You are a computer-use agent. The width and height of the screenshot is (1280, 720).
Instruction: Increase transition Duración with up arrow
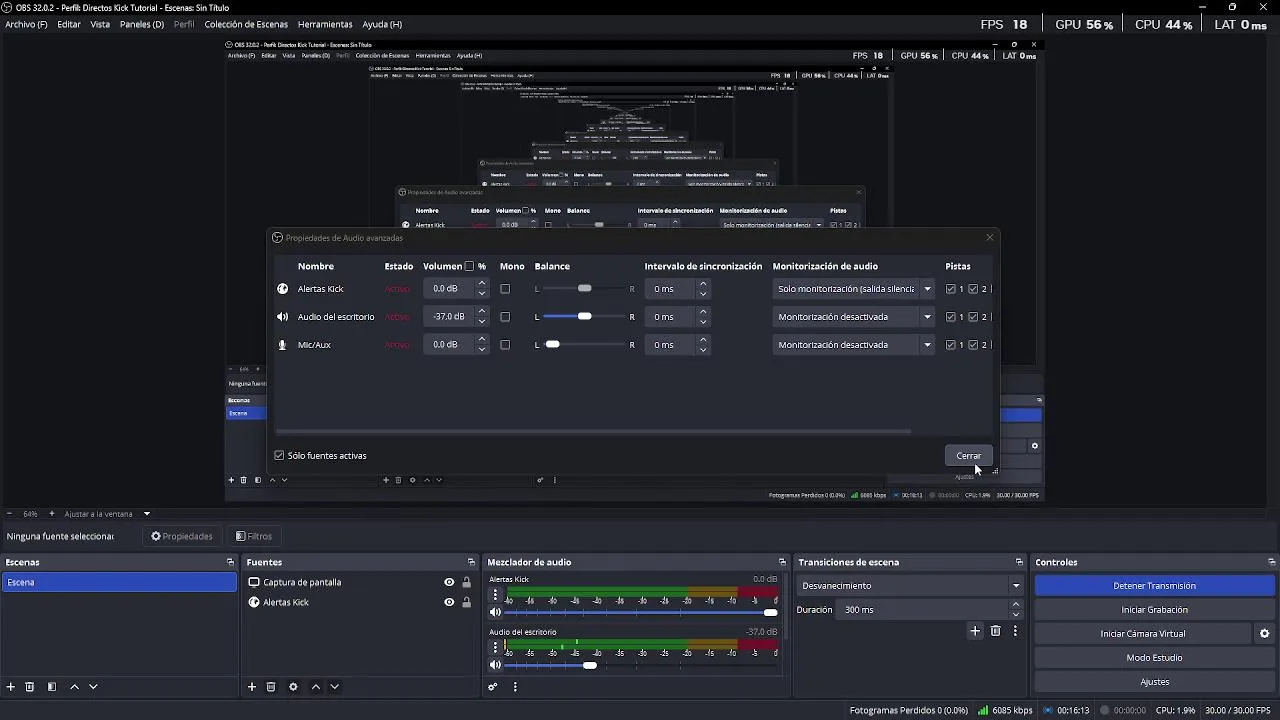pos(1016,605)
